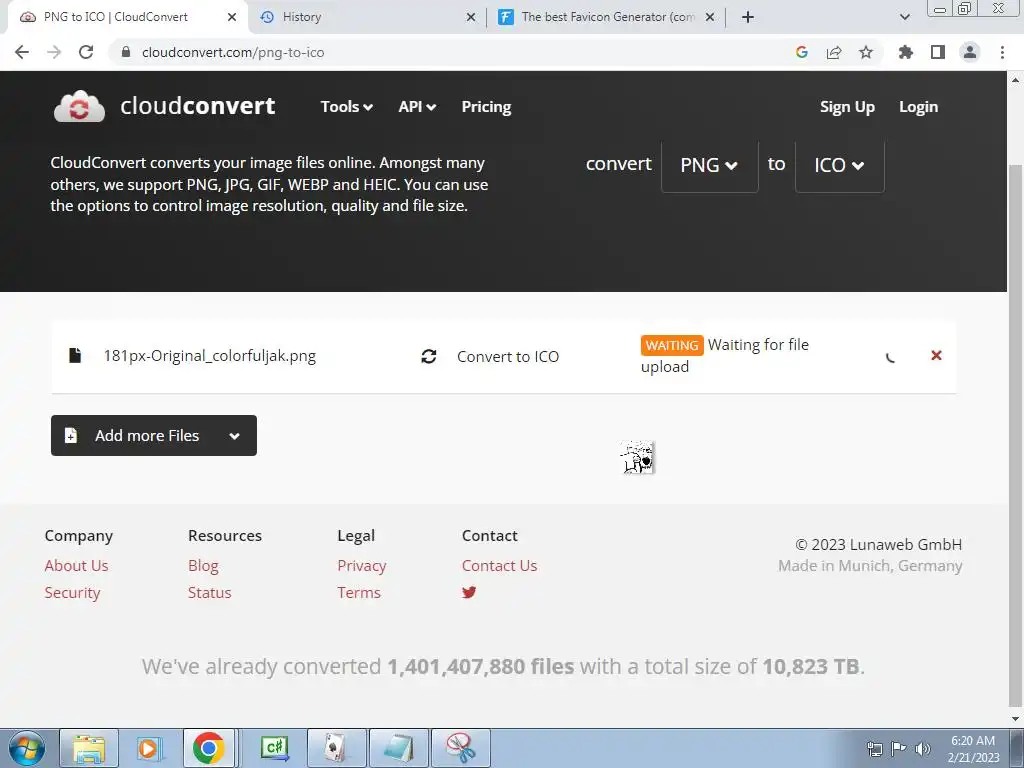1024x768 pixels.
Task: Reload the page
Action: pos(86,52)
